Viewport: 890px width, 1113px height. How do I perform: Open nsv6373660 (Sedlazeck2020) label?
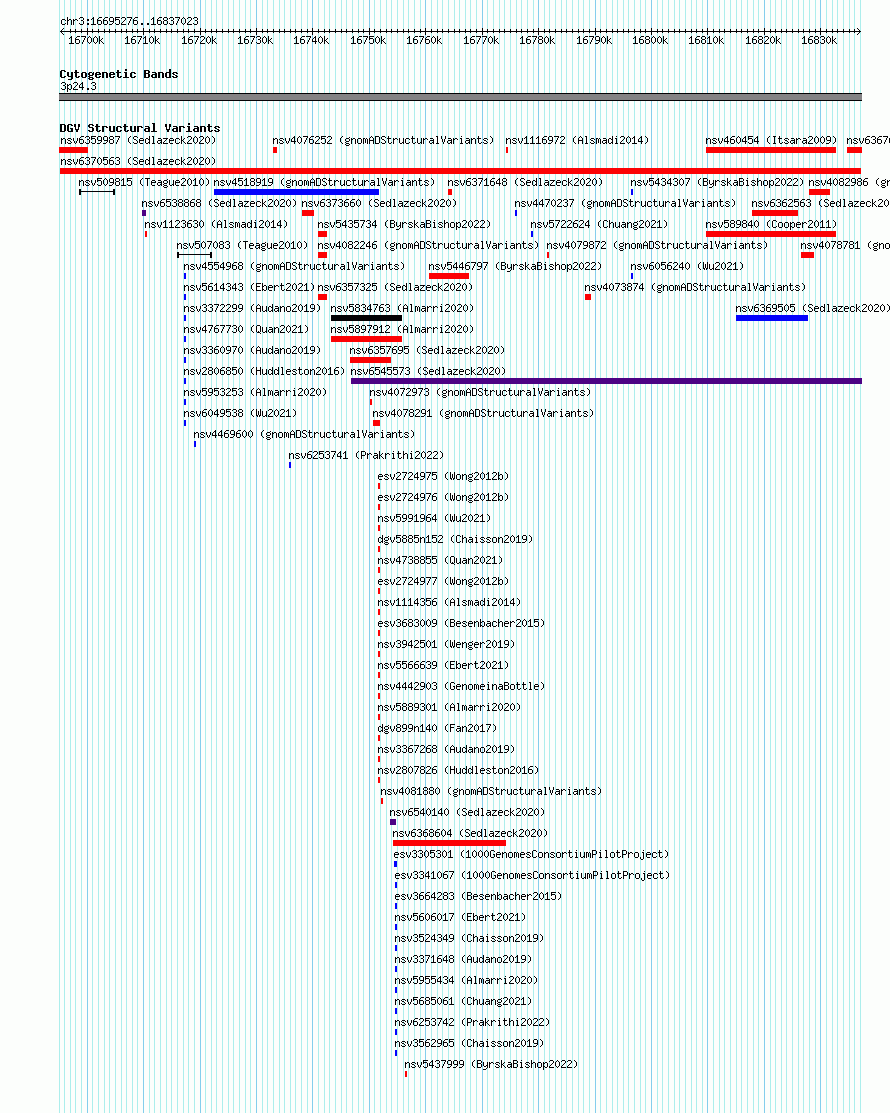(x=379, y=203)
